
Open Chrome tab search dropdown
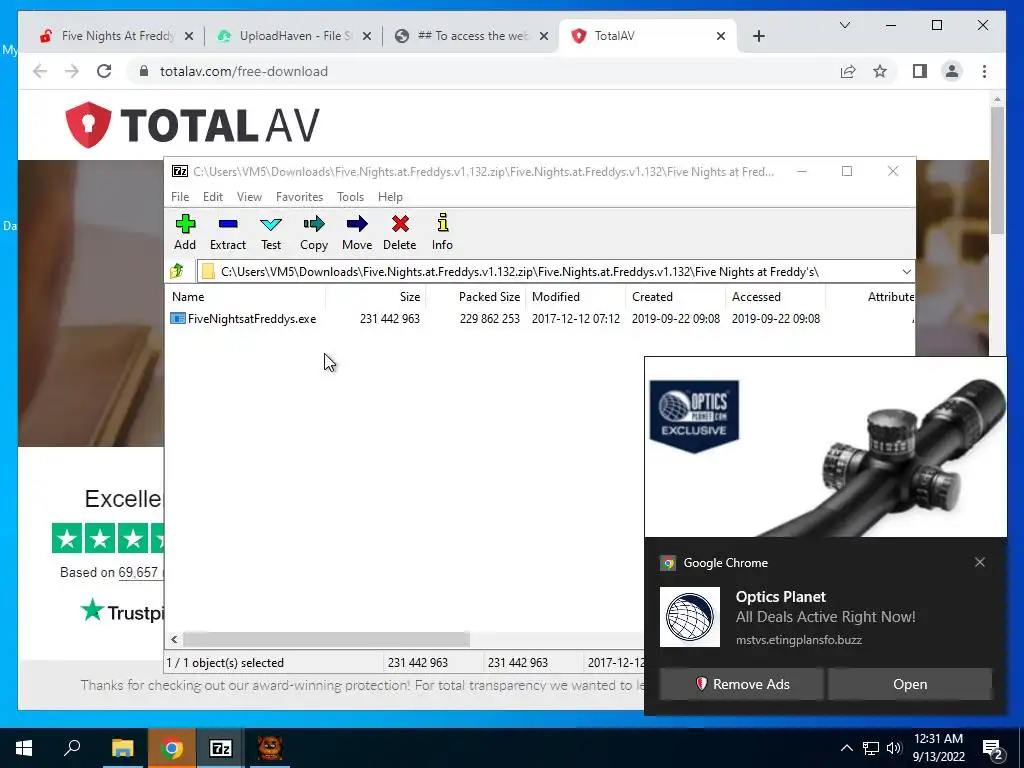point(844,25)
